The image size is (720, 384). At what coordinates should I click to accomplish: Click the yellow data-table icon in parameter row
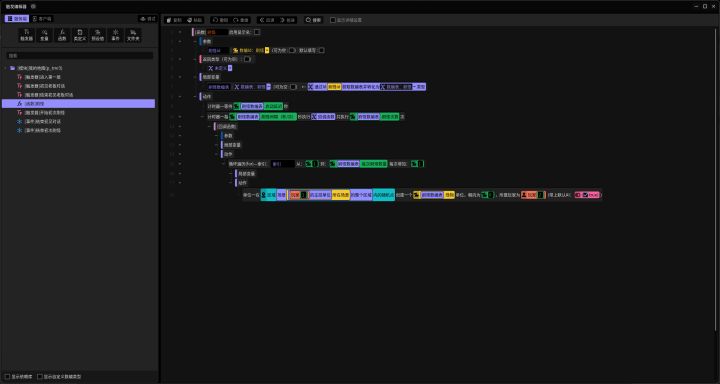tap(236, 50)
